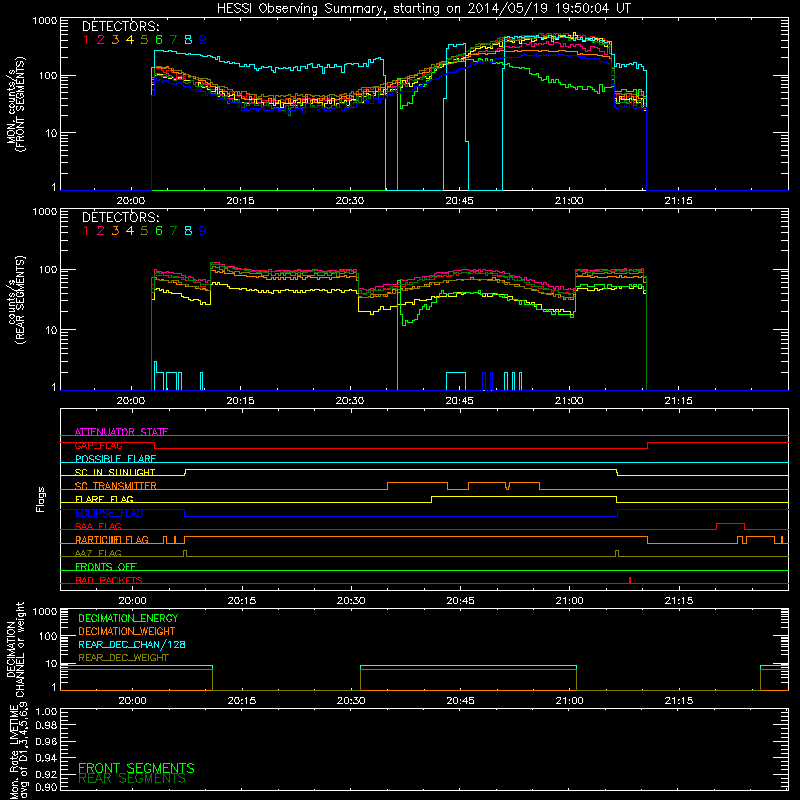The width and height of the screenshot is (800, 800).
Task: Pick dark green detector 7 in the rear segments legend
Action: (x=173, y=231)
